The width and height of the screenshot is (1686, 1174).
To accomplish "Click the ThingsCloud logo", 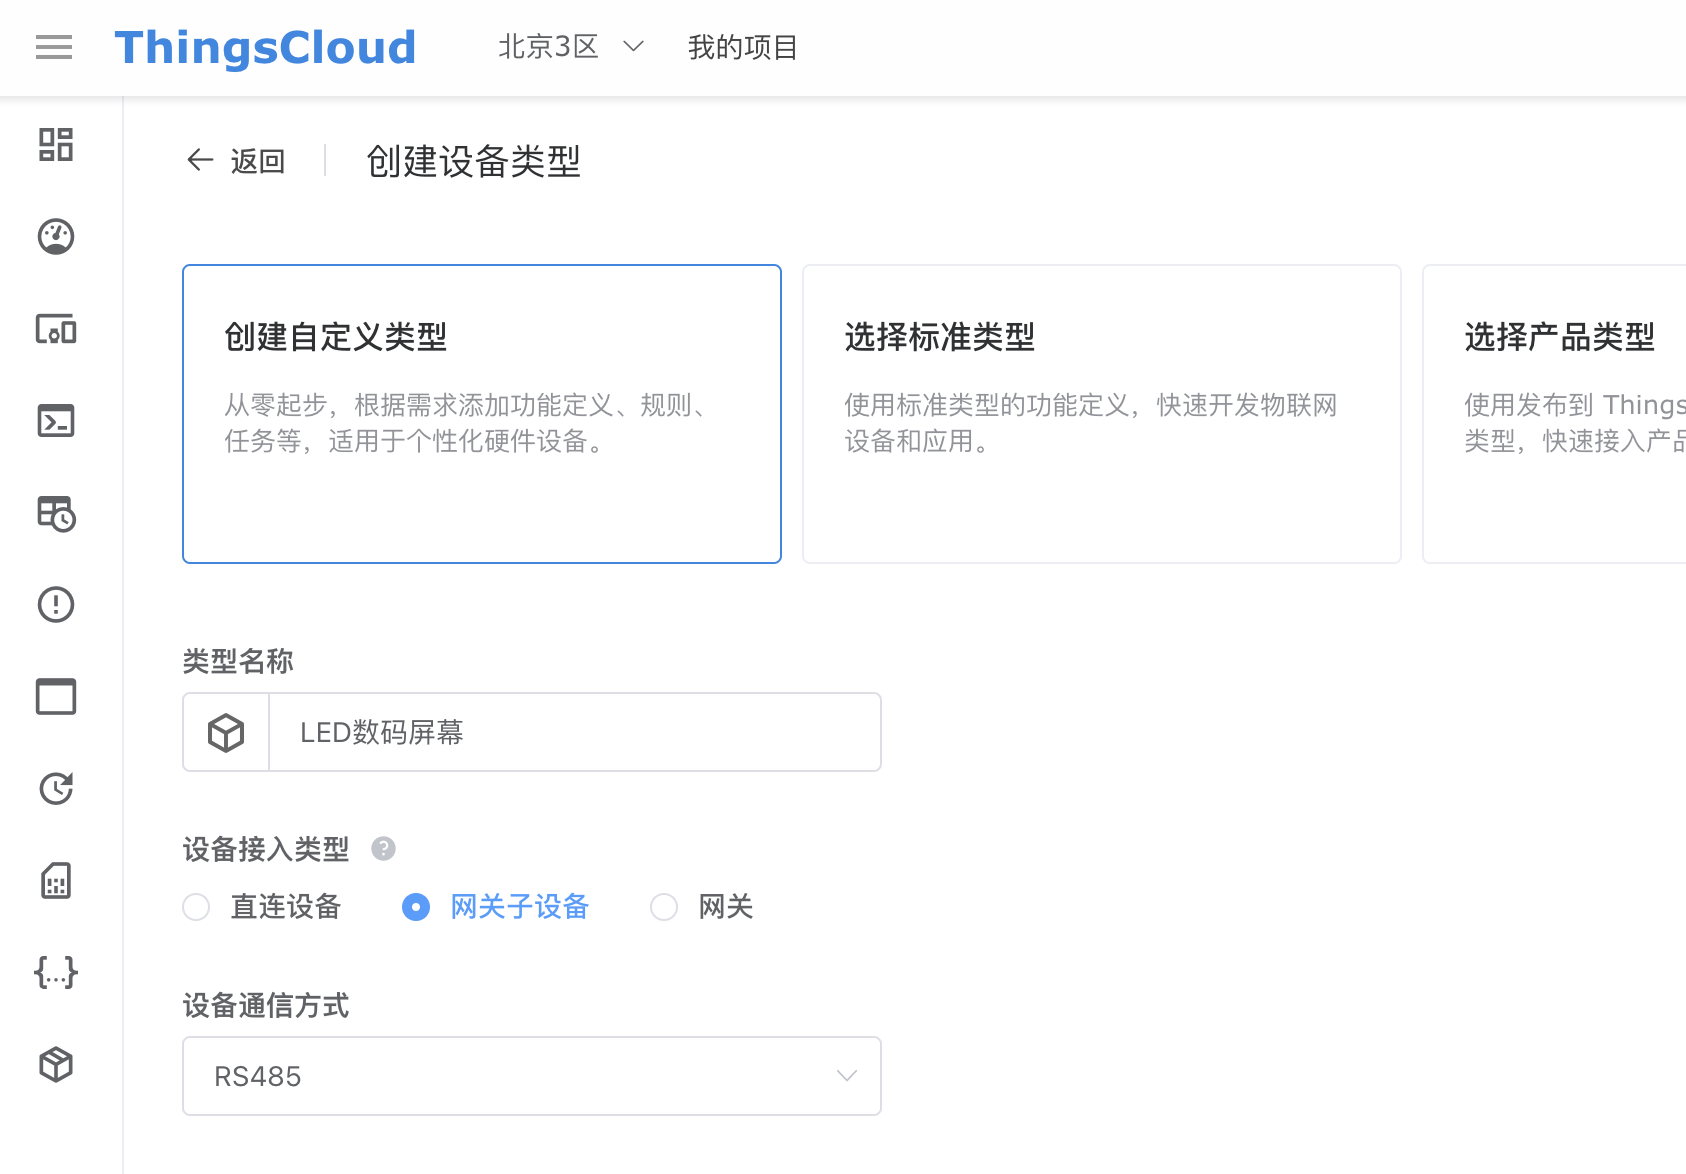I will pos(265,47).
